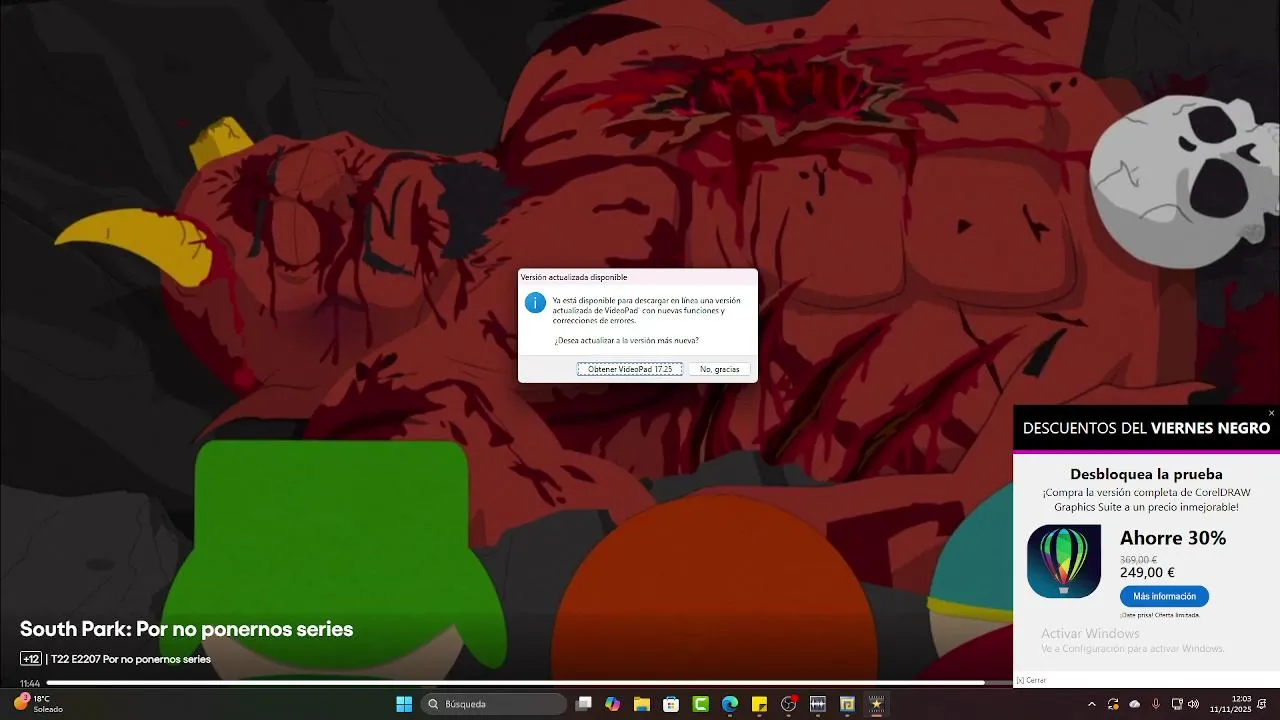Open the notifications bell icon

coord(1263,704)
